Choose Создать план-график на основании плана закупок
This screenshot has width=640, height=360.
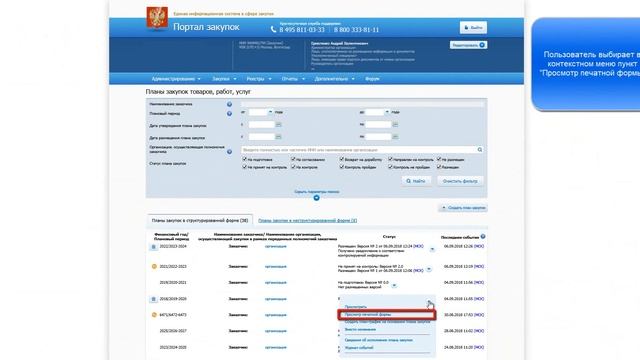387,322
